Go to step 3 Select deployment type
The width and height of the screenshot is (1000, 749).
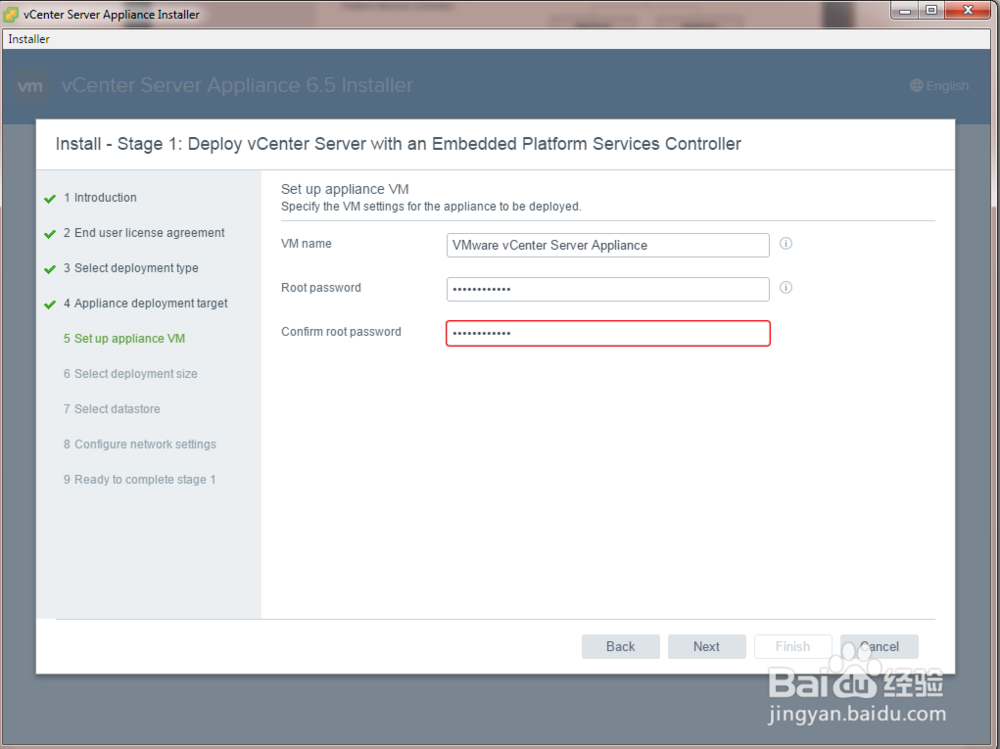click(131, 268)
